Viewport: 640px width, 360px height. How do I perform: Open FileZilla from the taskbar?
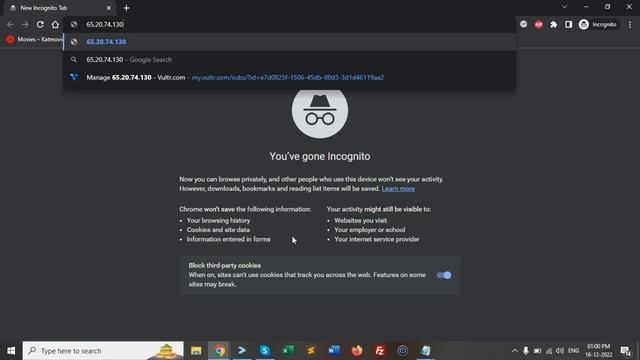click(x=380, y=351)
